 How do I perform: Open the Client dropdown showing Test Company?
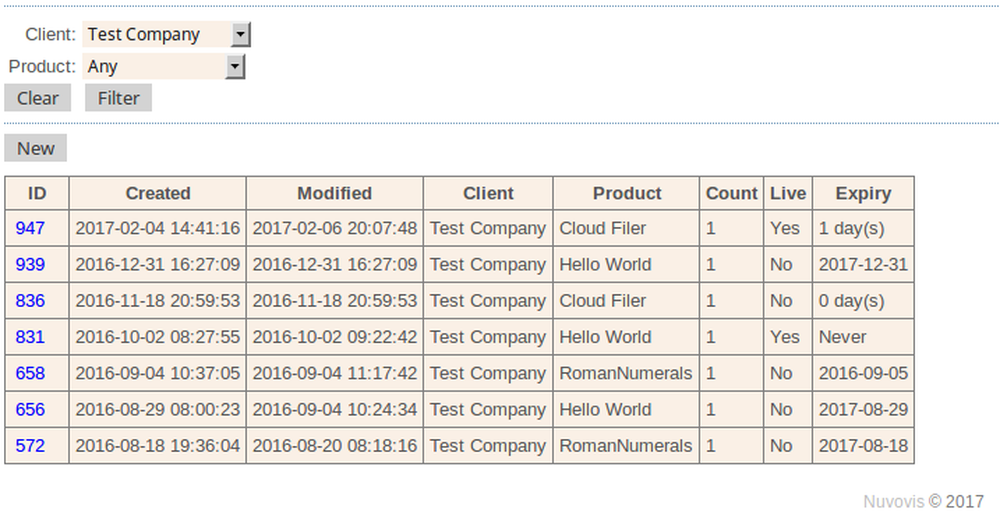click(166, 35)
